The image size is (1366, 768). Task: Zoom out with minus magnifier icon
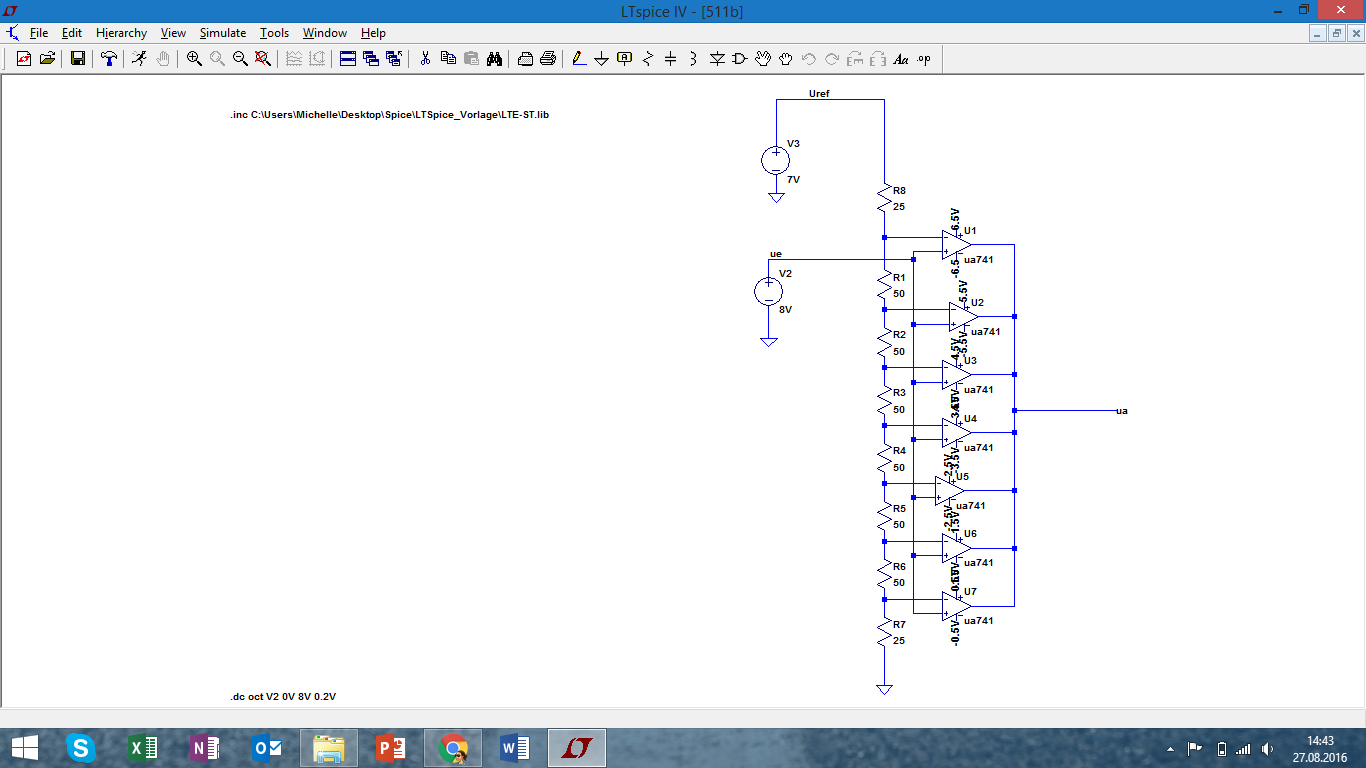240,59
